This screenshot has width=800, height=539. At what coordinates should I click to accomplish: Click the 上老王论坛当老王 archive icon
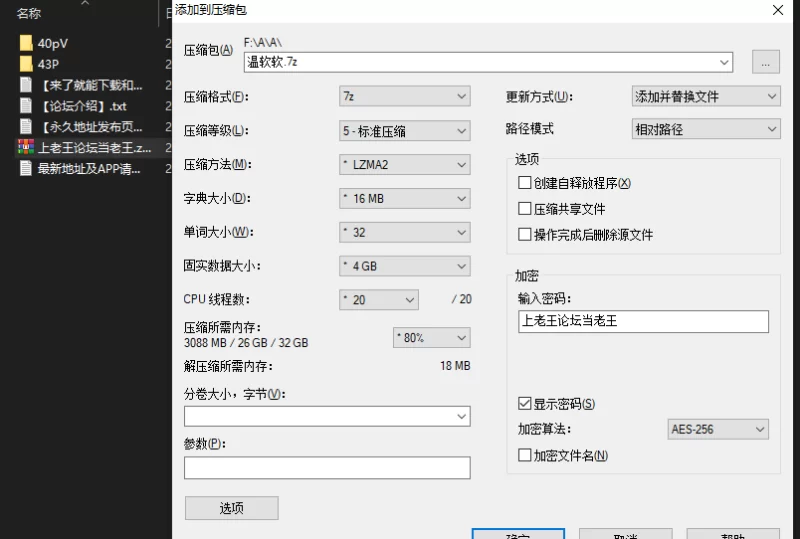pos(26,147)
